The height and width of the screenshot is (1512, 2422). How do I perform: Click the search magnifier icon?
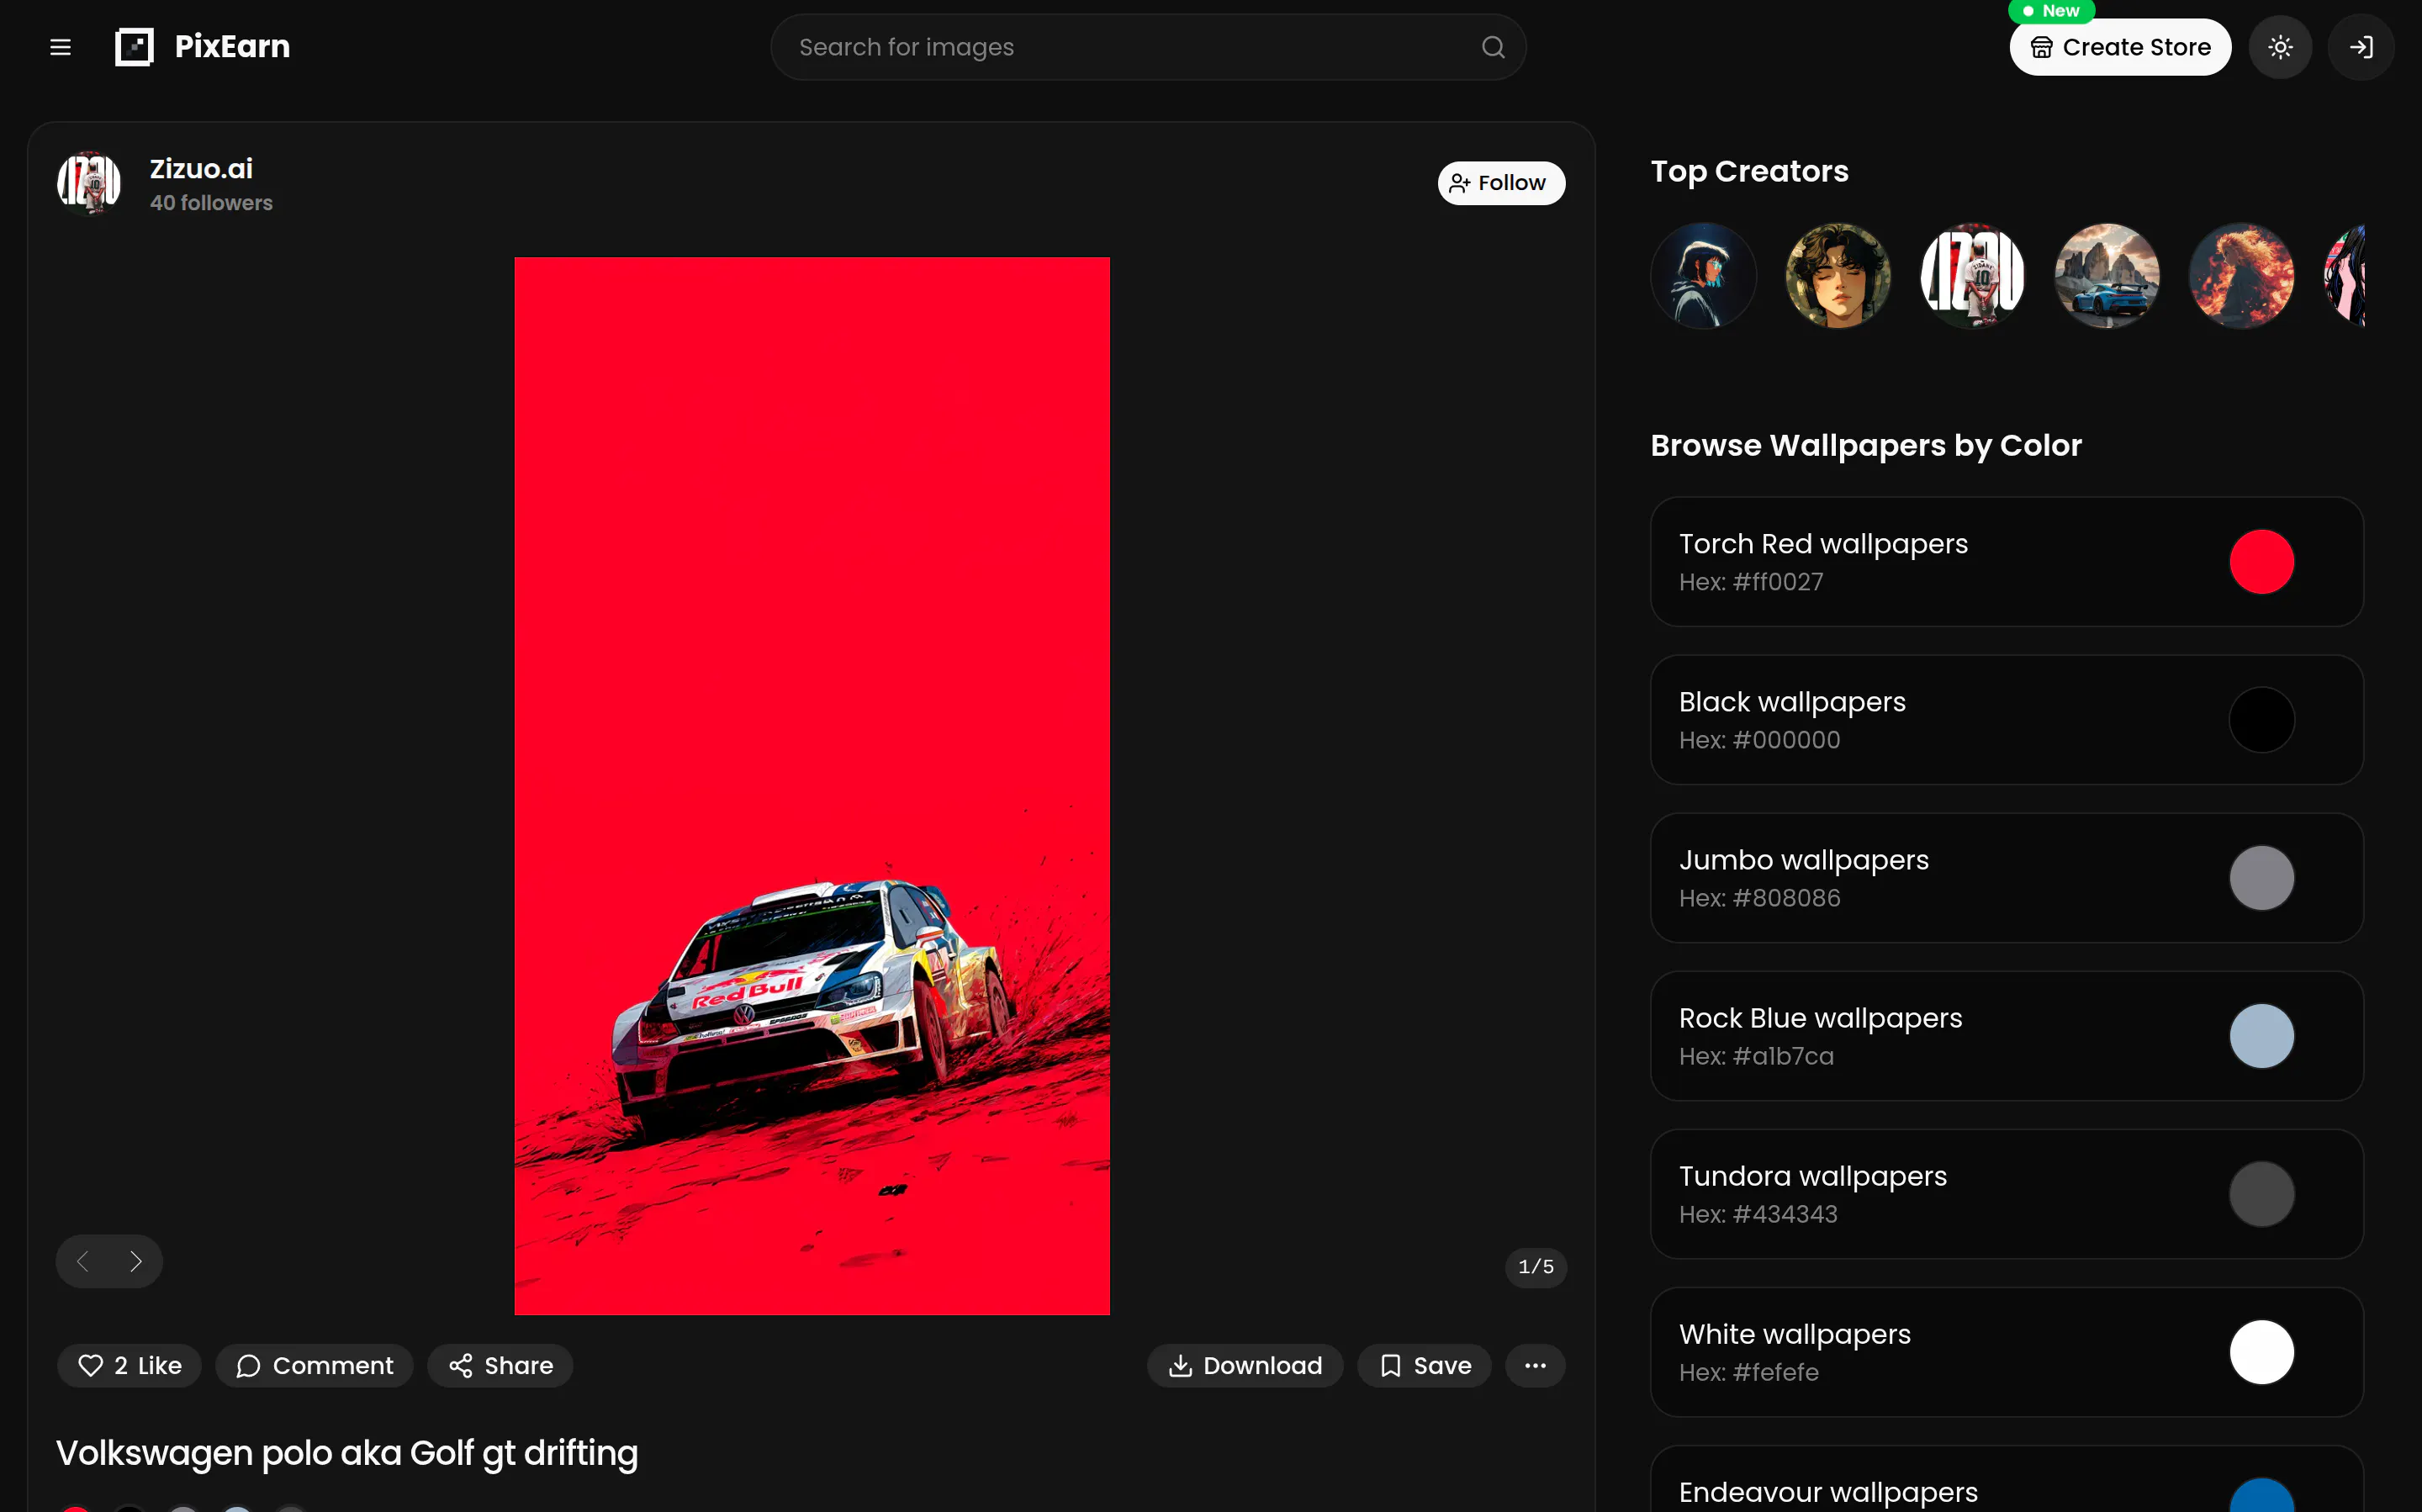pos(1493,47)
